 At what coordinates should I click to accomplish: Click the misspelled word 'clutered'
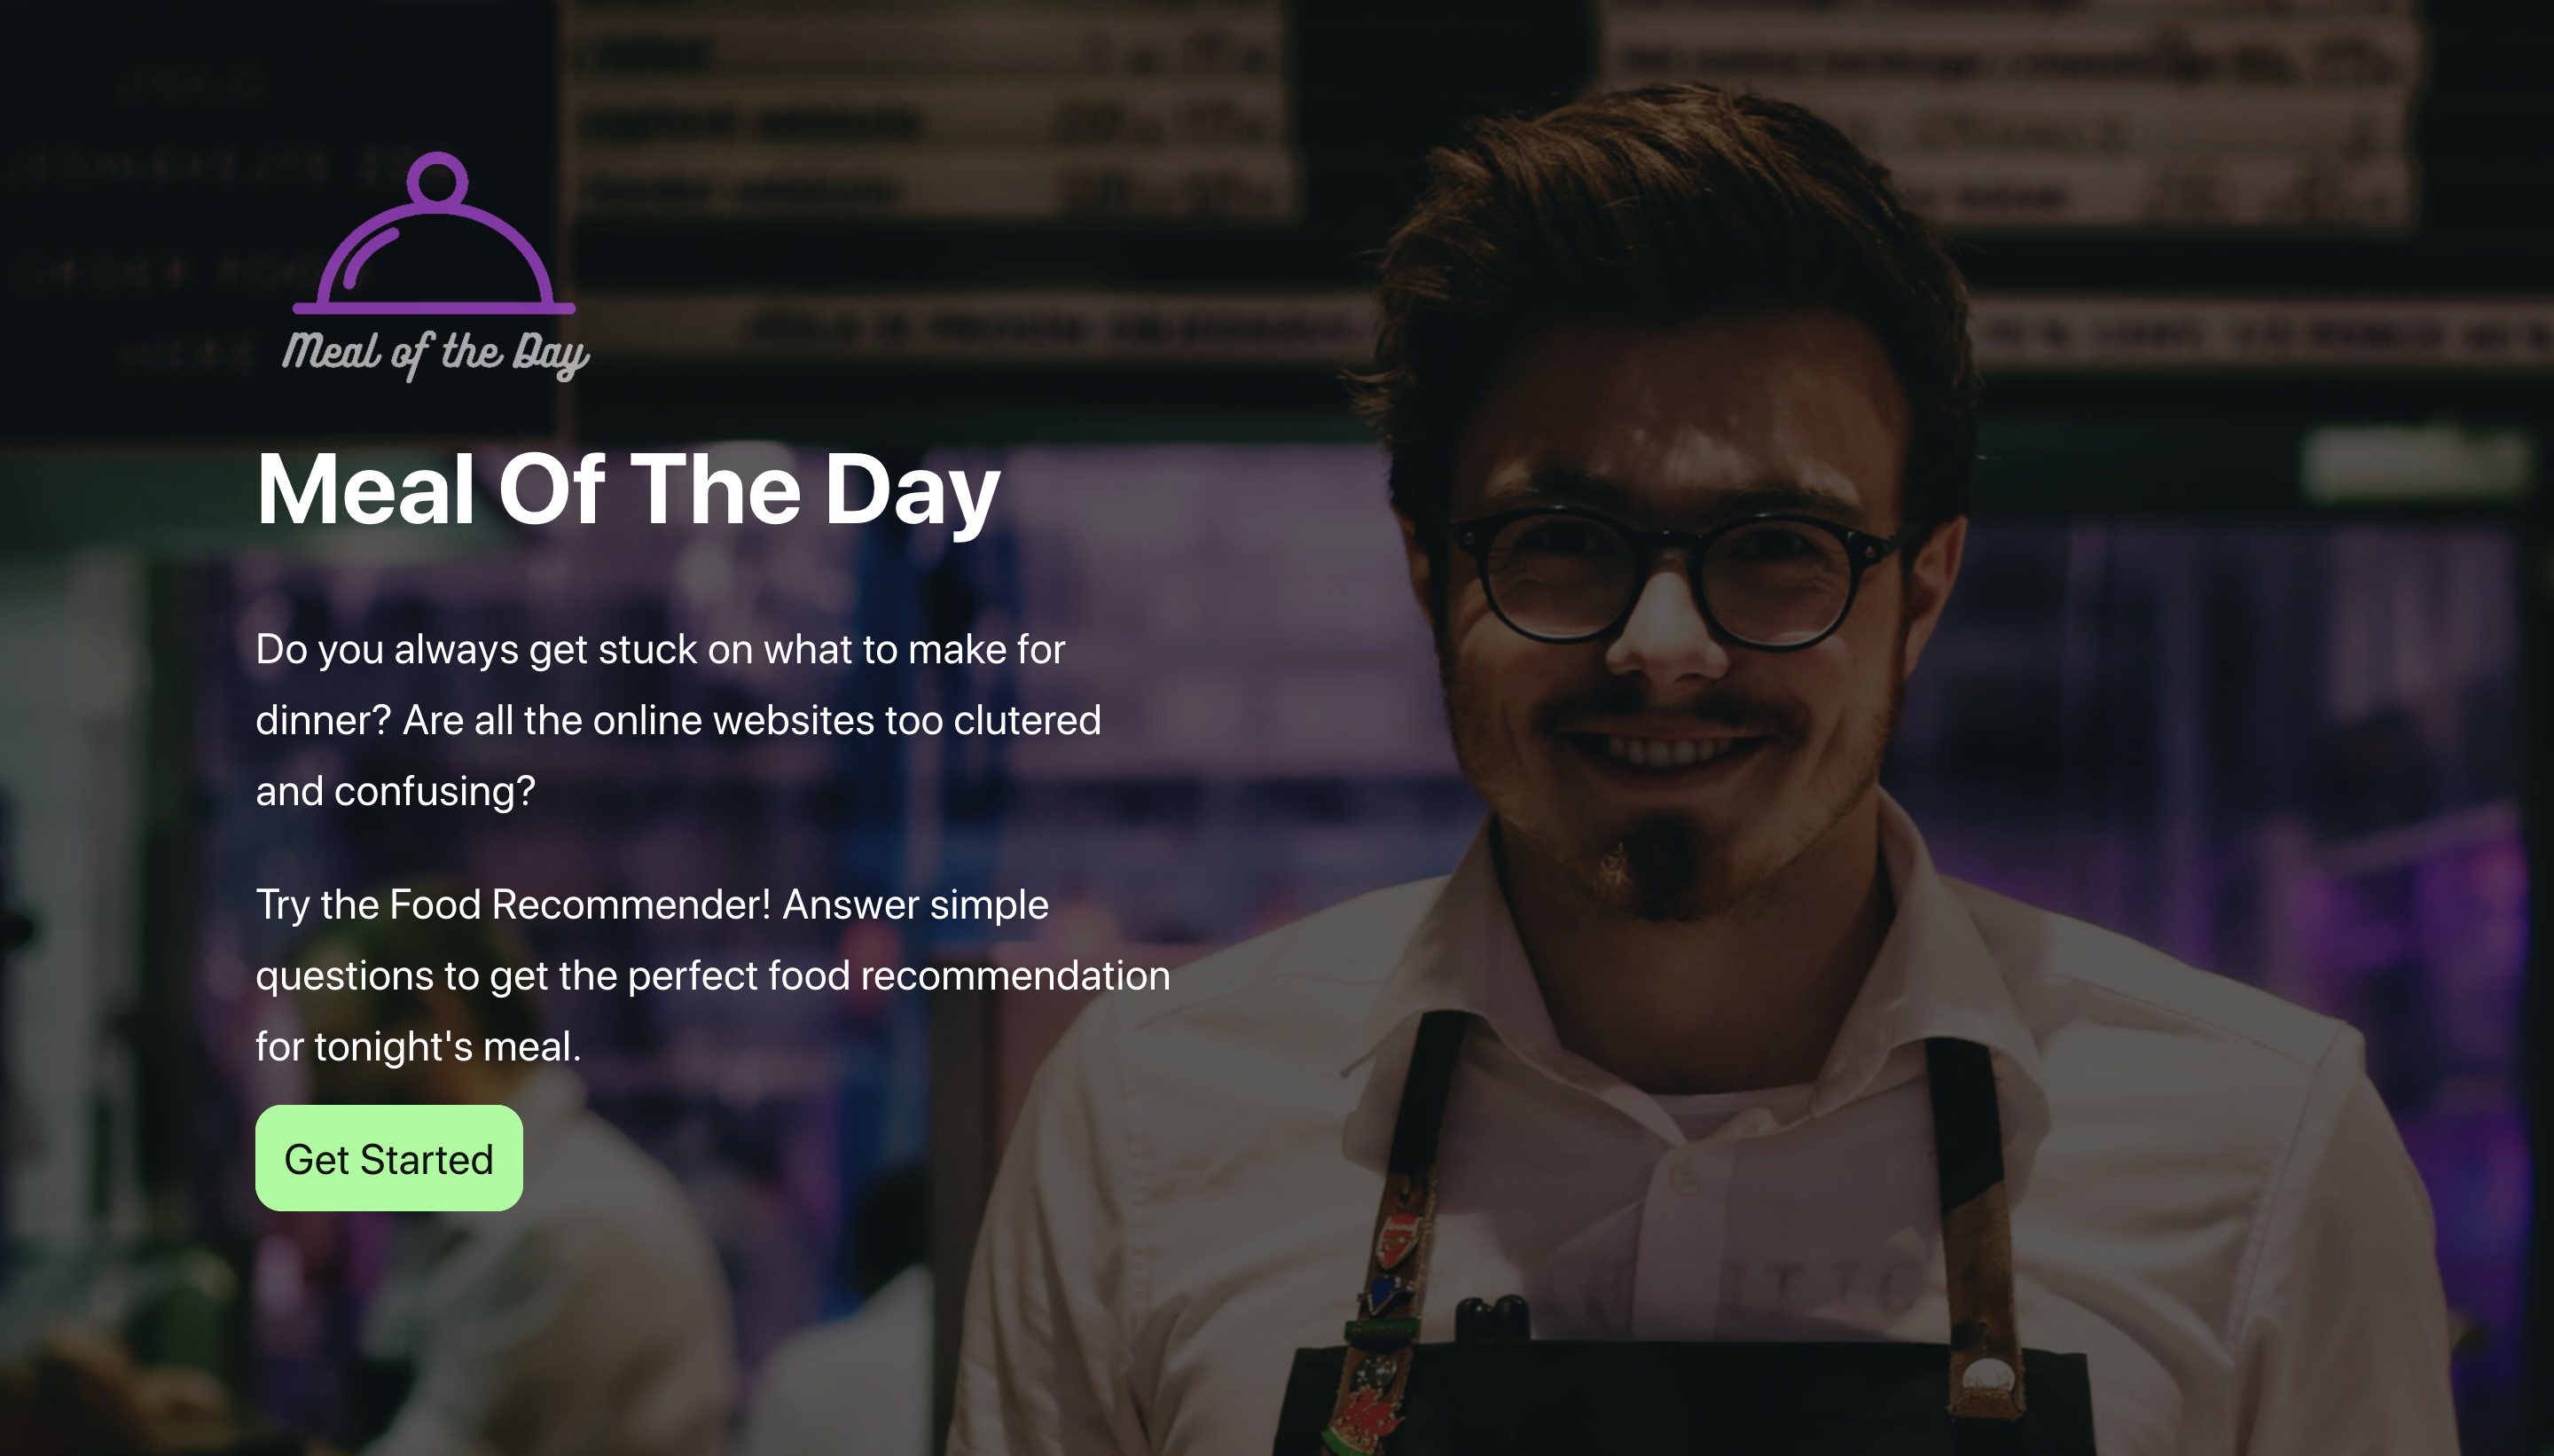click(1027, 720)
